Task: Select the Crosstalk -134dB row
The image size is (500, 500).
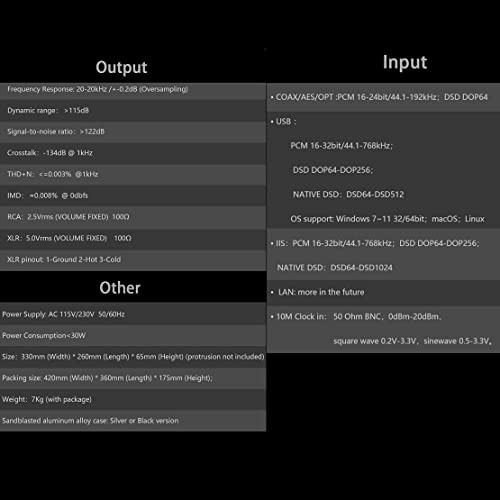Action: pyautogui.click(x=133, y=153)
